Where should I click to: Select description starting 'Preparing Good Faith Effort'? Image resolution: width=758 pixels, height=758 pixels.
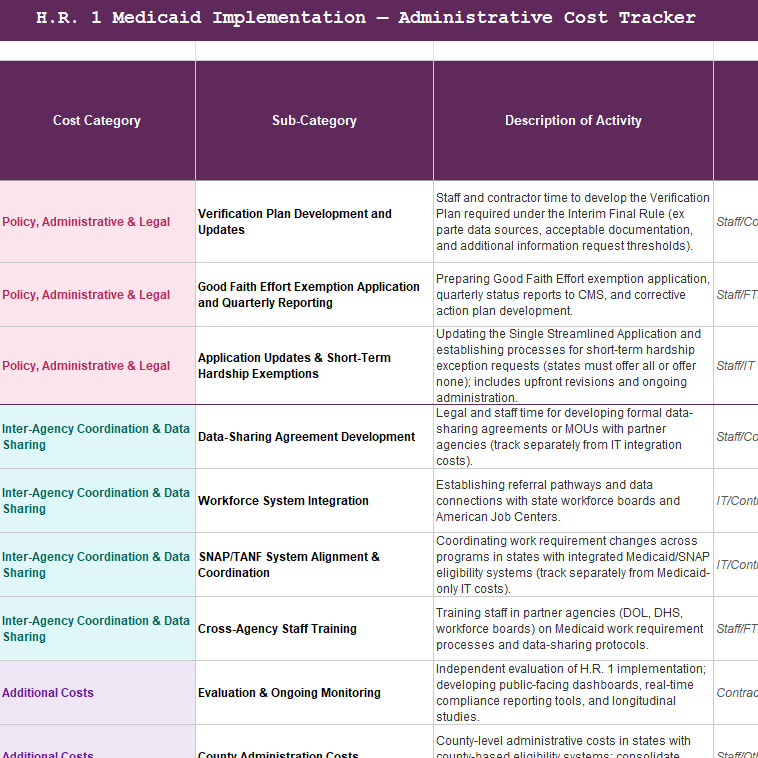pos(573,295)
